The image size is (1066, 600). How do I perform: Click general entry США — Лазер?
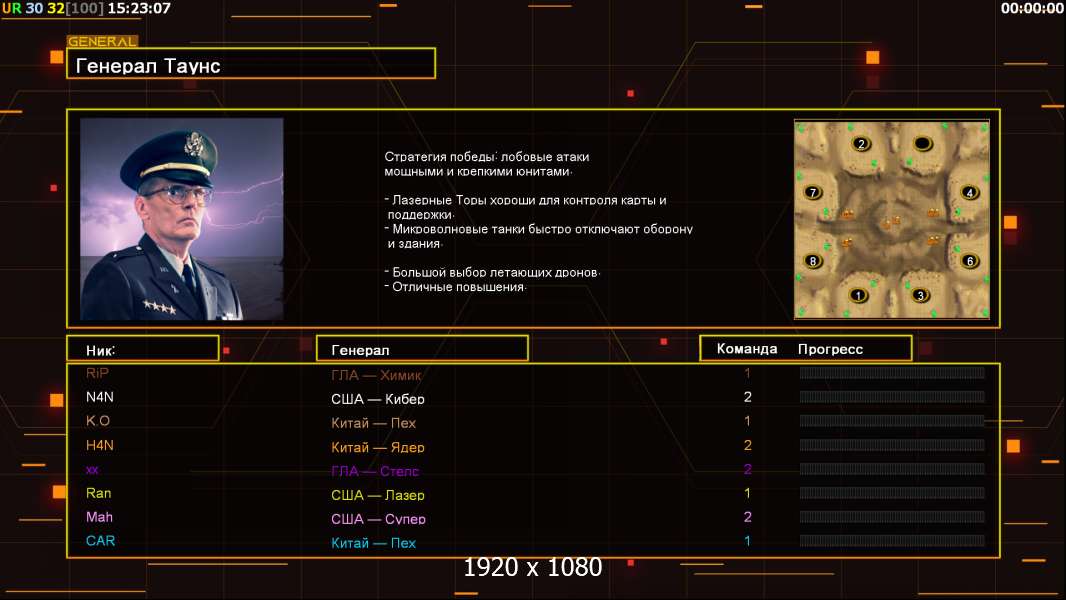(x=378, y=495)
